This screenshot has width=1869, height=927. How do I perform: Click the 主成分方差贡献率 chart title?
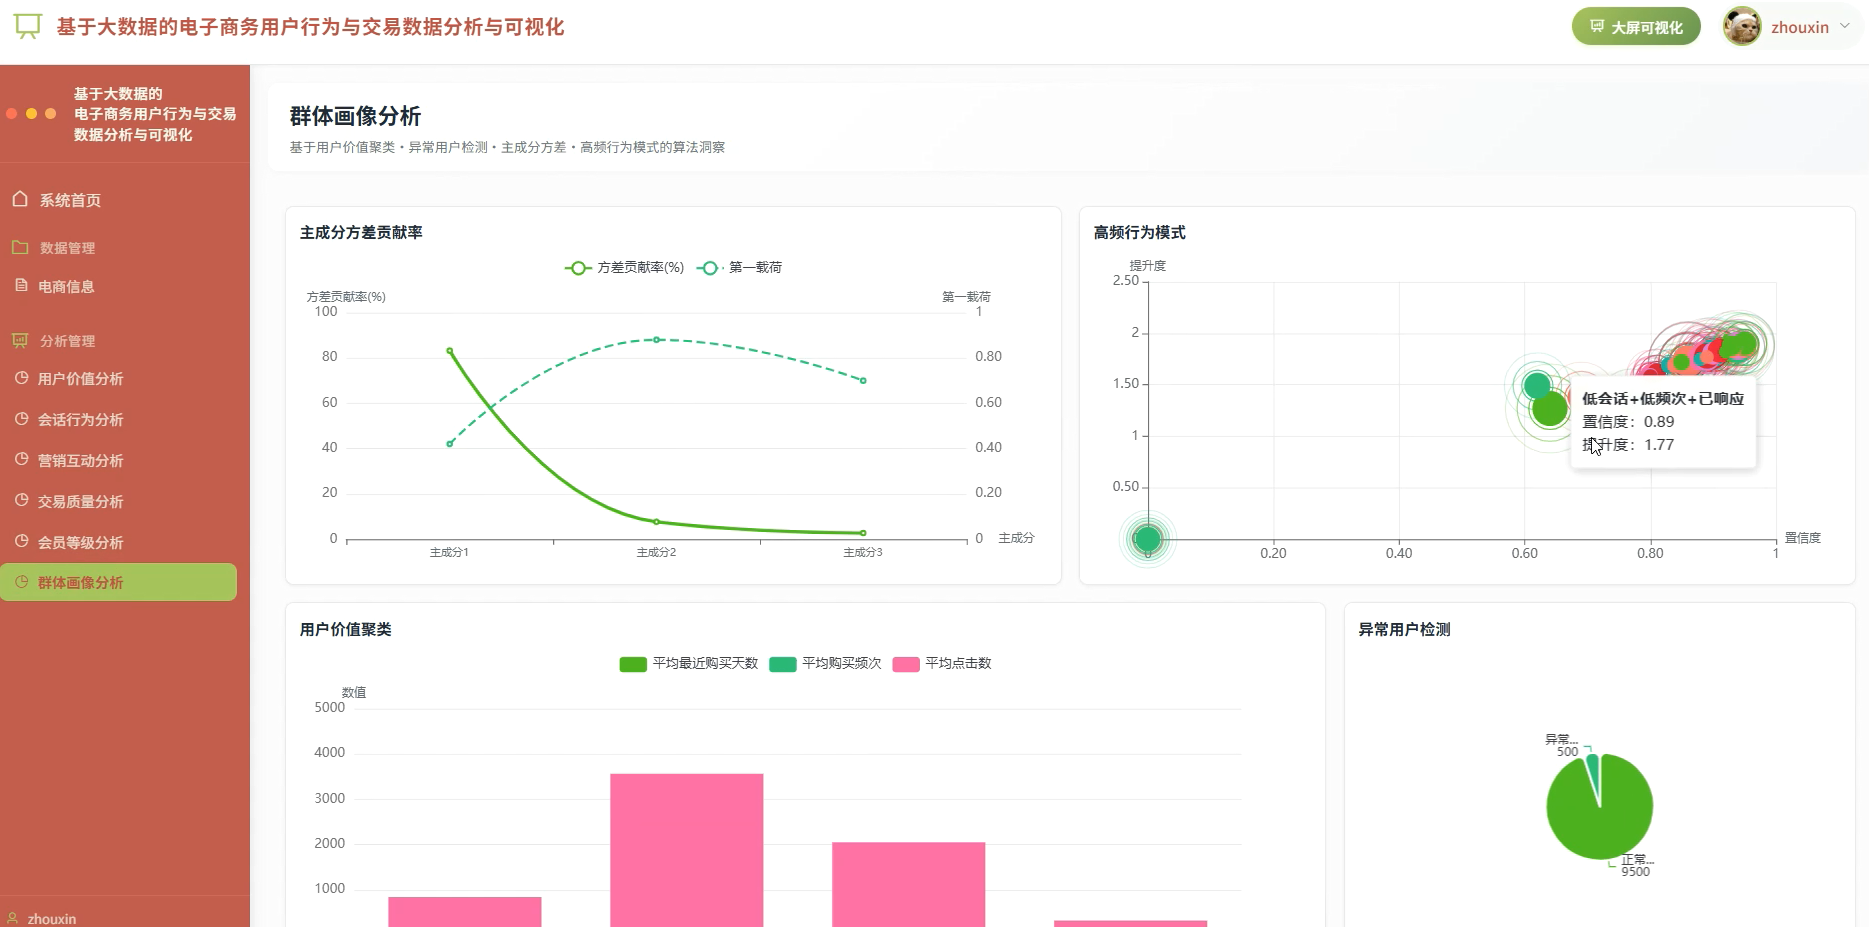pyautogui.click(x=361, y=233)
